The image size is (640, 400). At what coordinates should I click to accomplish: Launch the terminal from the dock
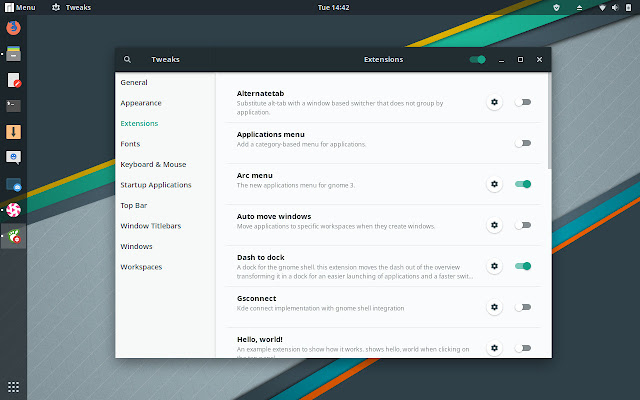[x=13, y=106]
